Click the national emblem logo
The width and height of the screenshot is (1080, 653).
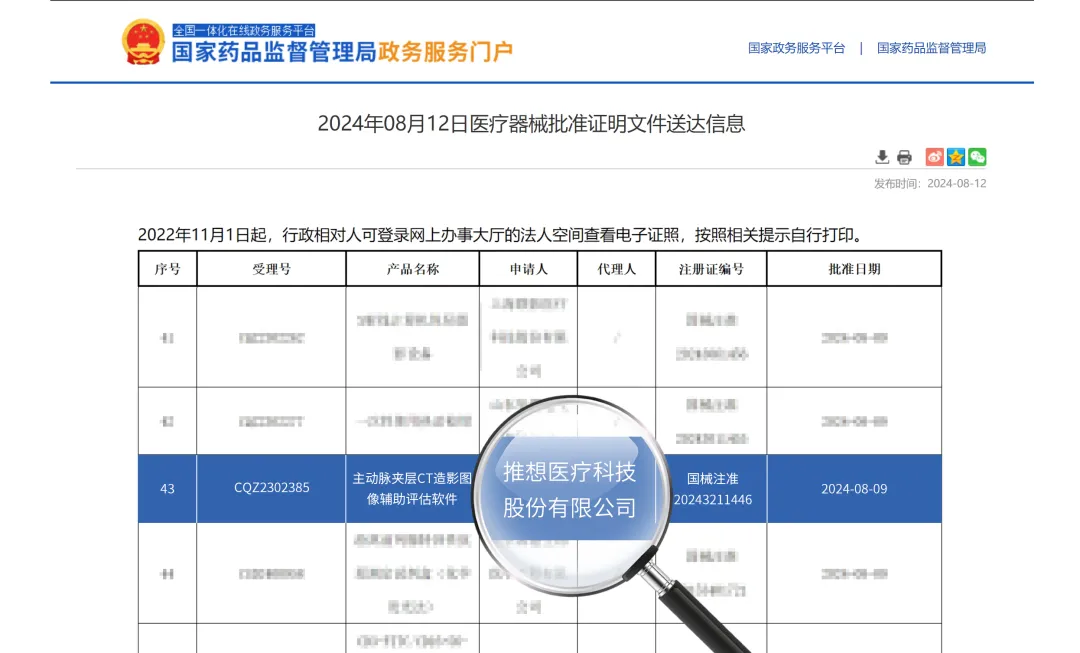point(143,42)
